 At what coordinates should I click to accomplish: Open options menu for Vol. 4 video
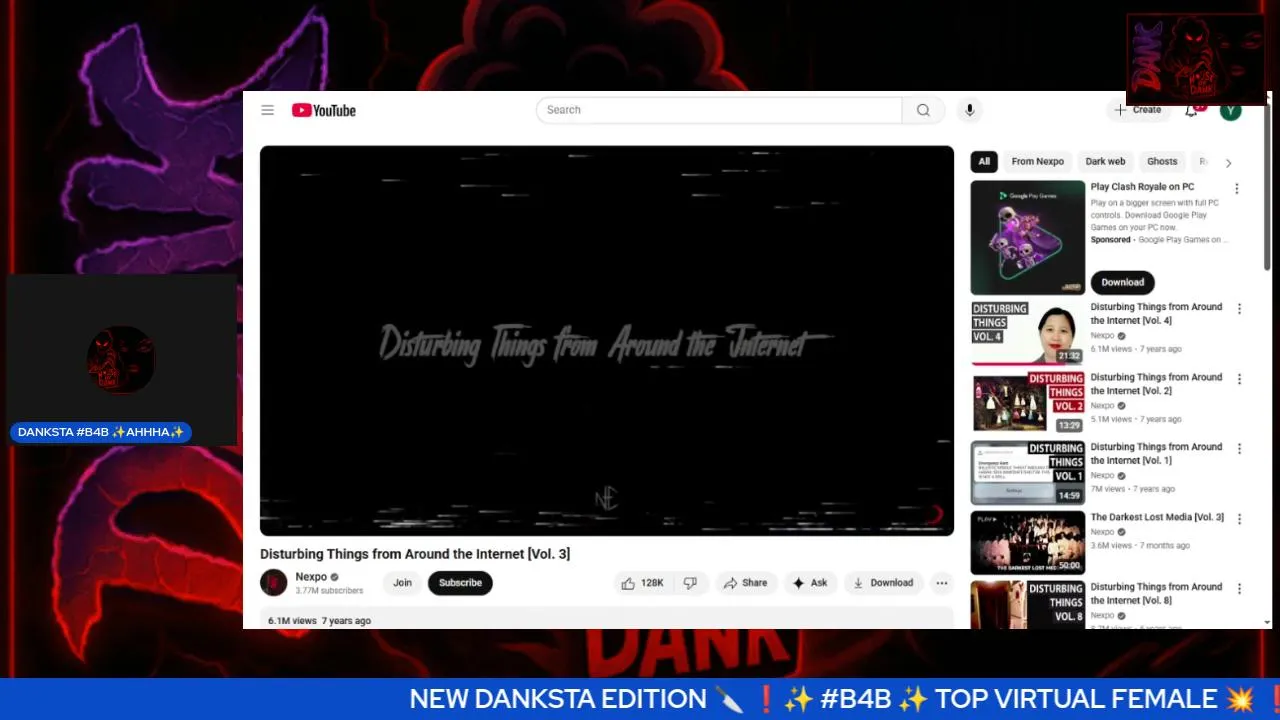click(1239, 309)
